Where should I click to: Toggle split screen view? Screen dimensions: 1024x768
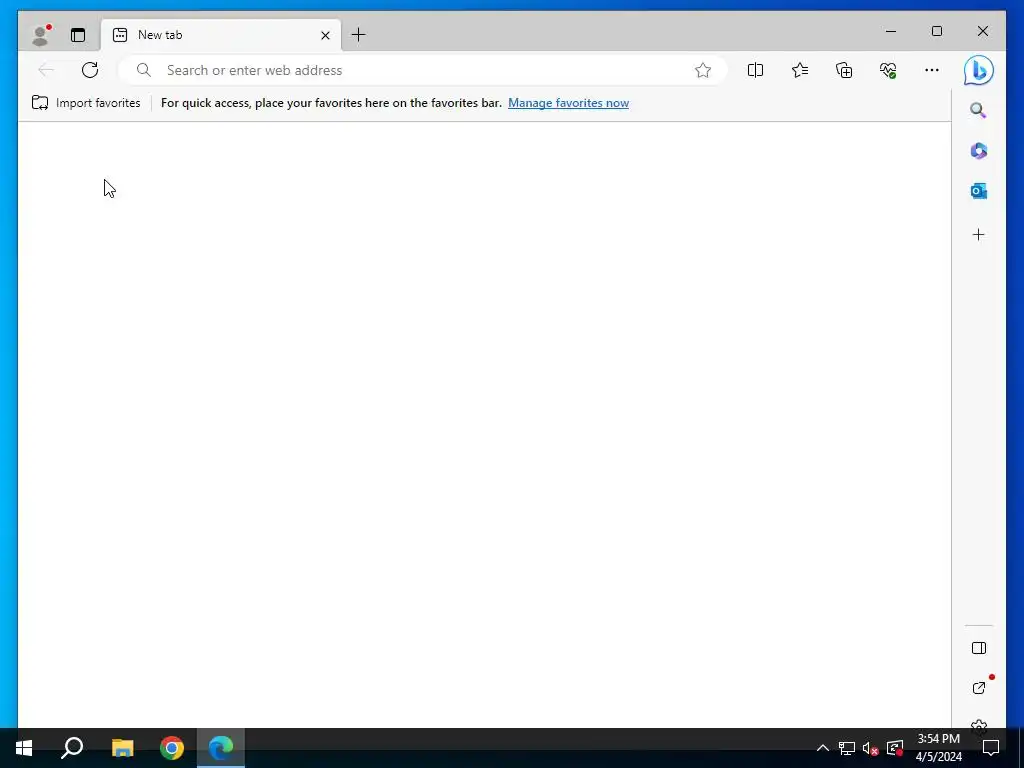pyautogui.click(x=756, y=70)
